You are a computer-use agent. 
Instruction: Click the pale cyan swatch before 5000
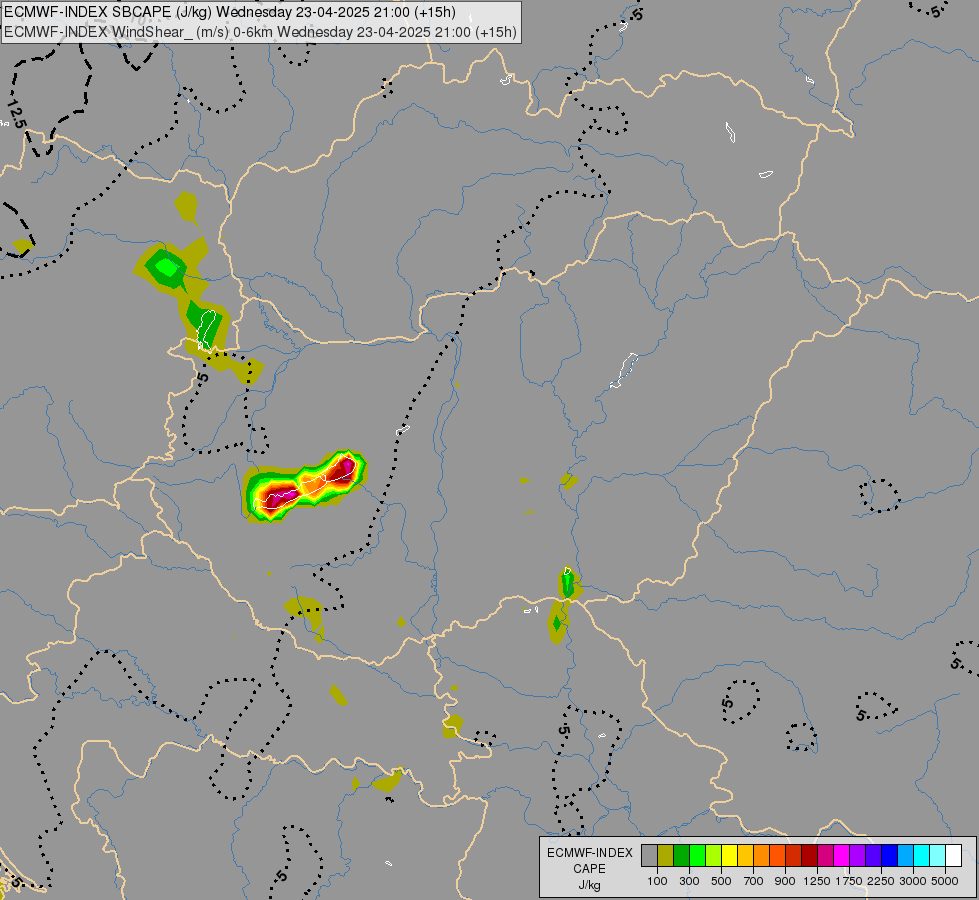pos(937,856)
